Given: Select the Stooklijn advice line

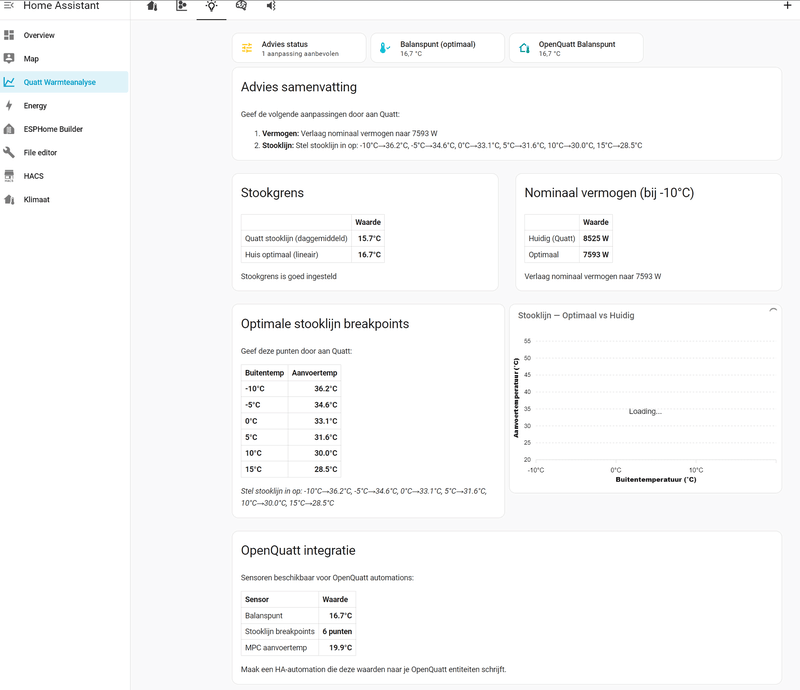Looking at the screenshot, I should (x=452, y=145).
